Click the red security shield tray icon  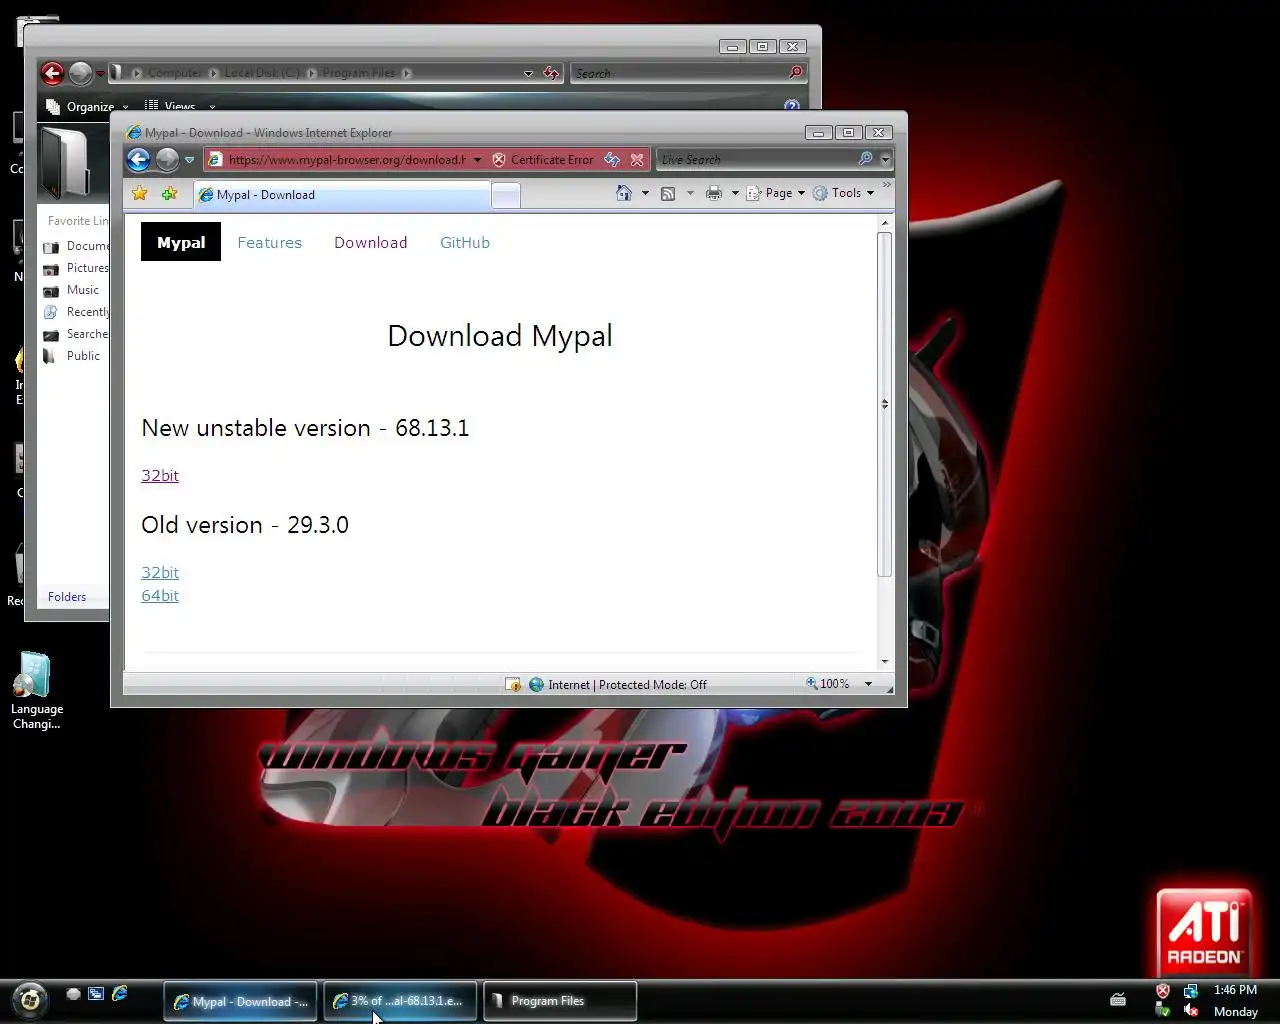pyautogui.click(x=1162, y=991)
